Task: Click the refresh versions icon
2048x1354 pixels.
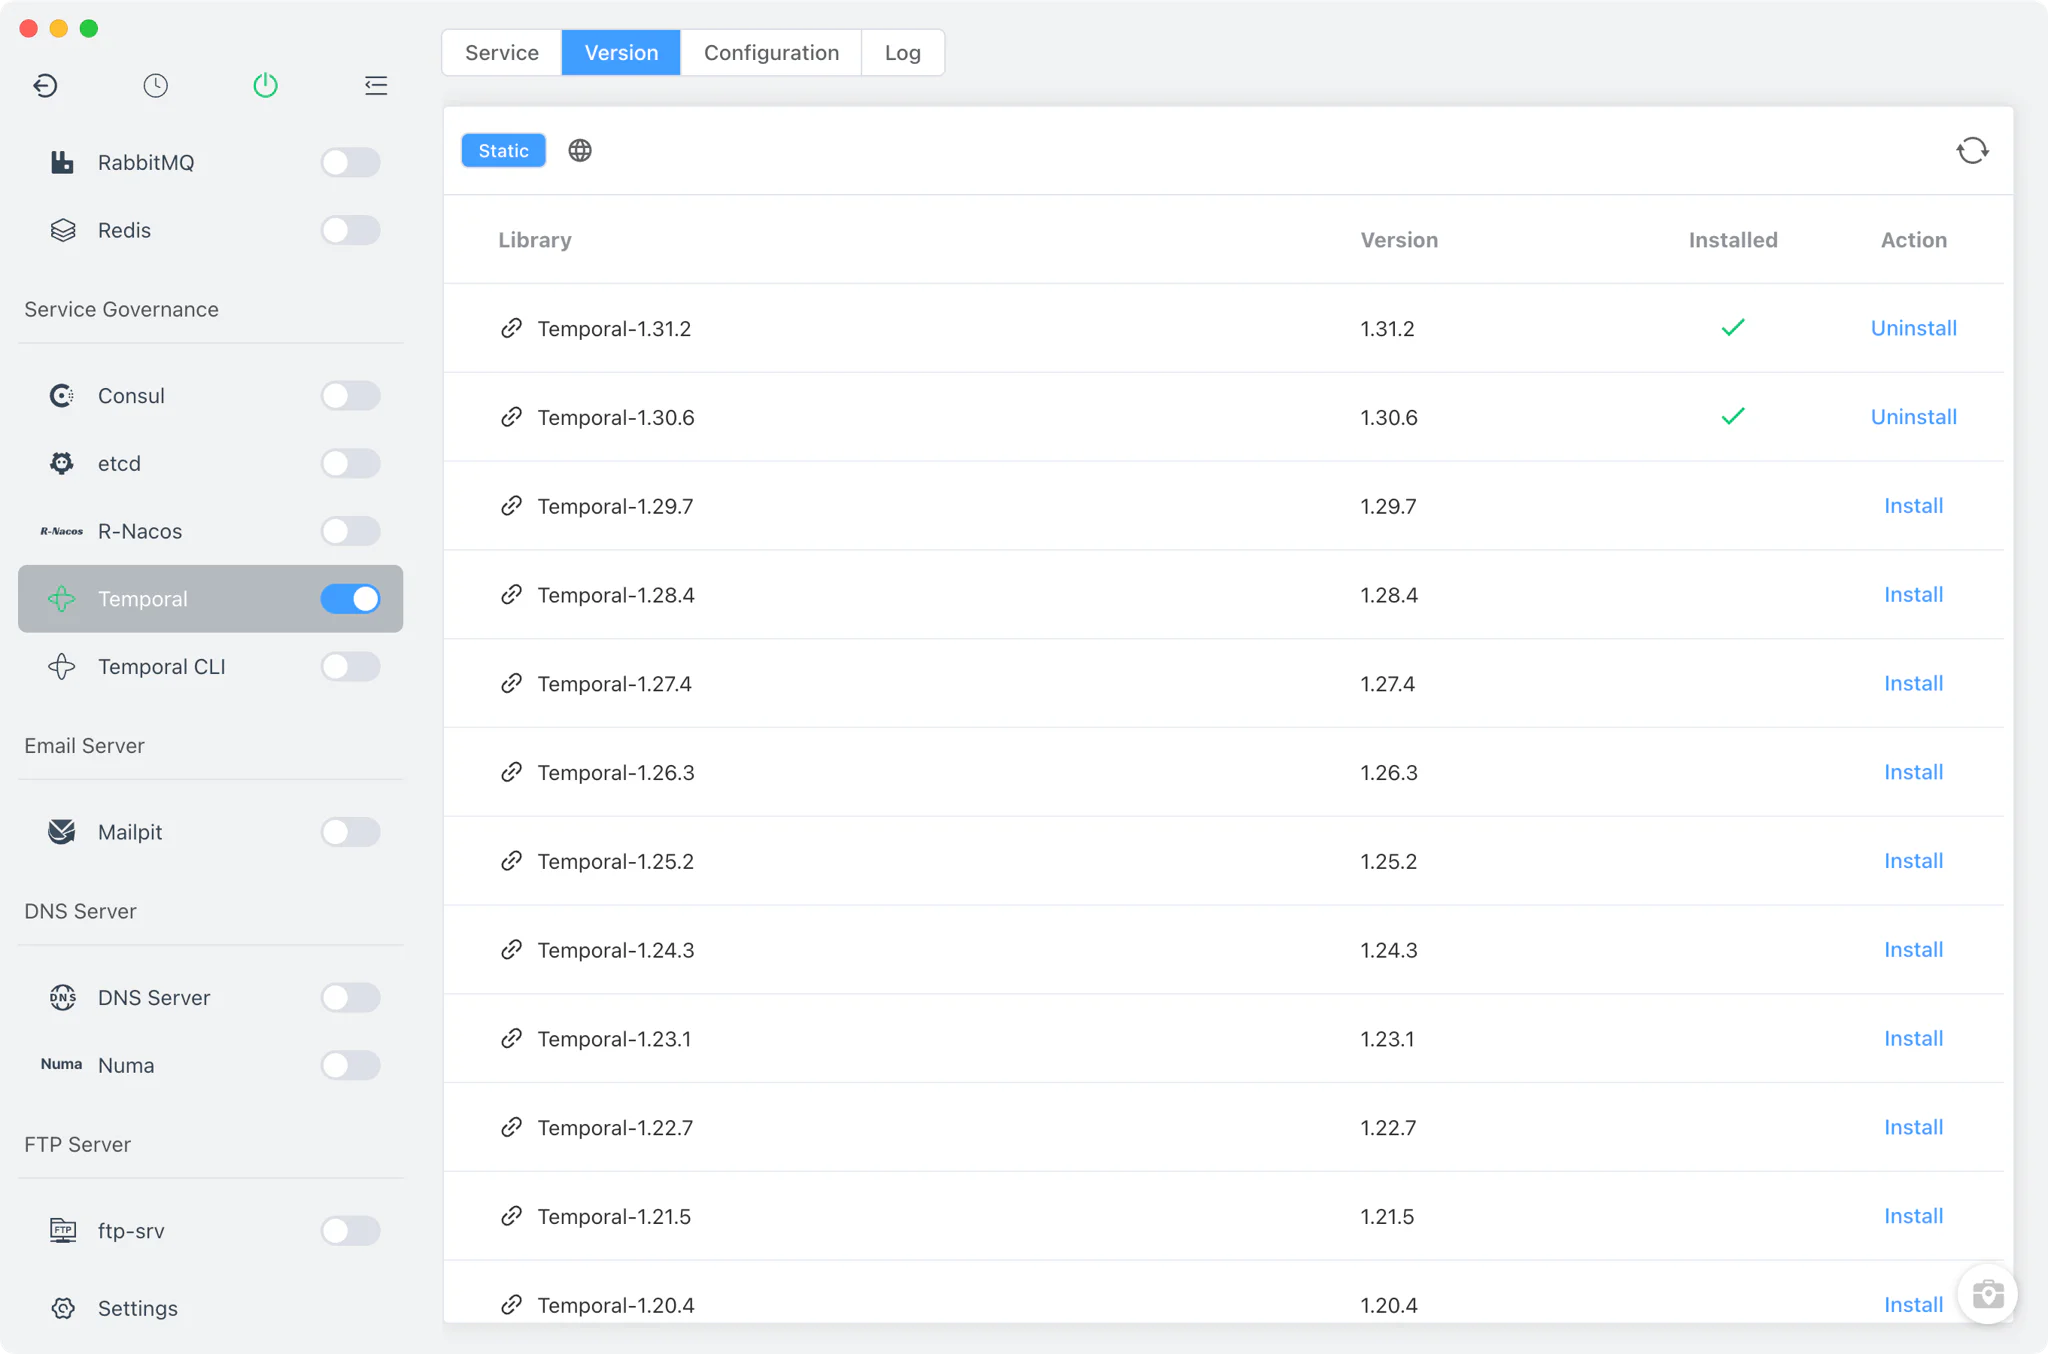Action: pos(1972,150)
